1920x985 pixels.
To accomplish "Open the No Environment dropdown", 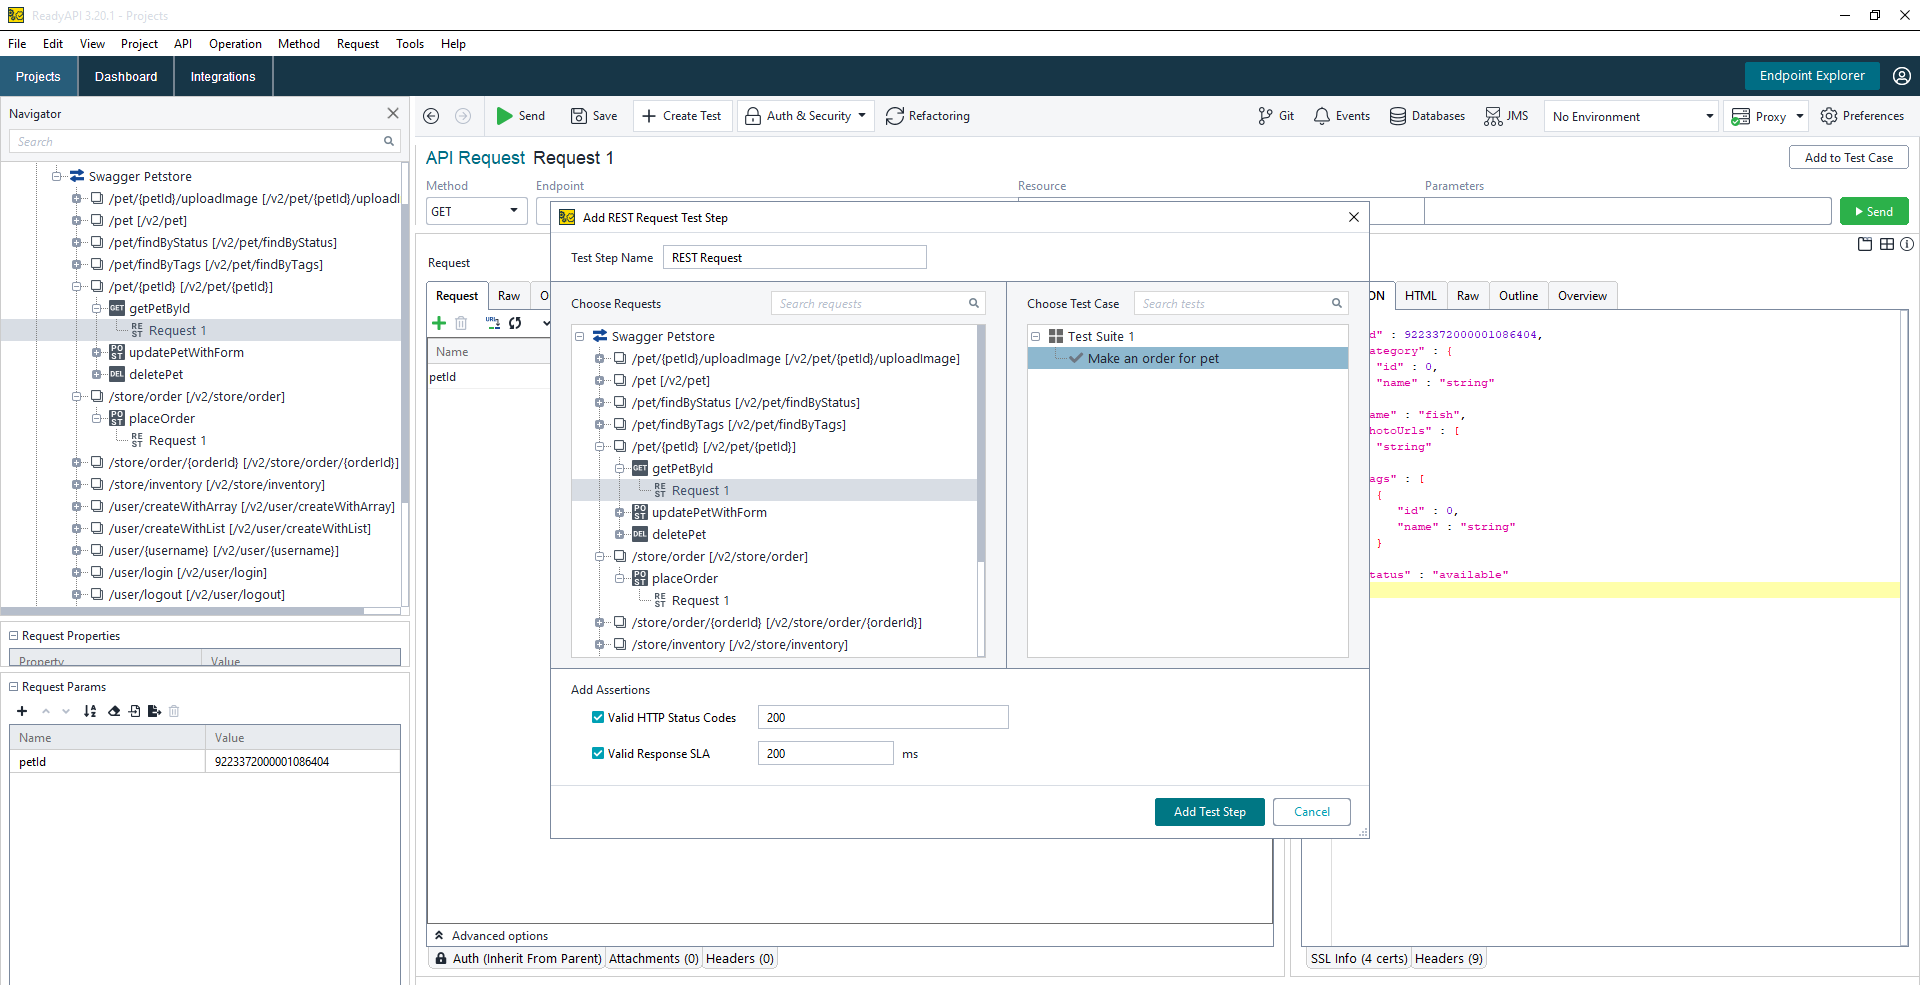I will click(1631, 116).
